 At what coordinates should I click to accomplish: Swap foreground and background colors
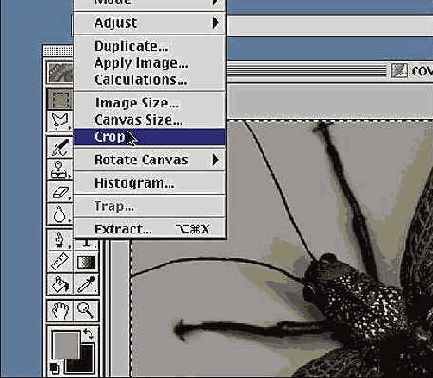89,334
